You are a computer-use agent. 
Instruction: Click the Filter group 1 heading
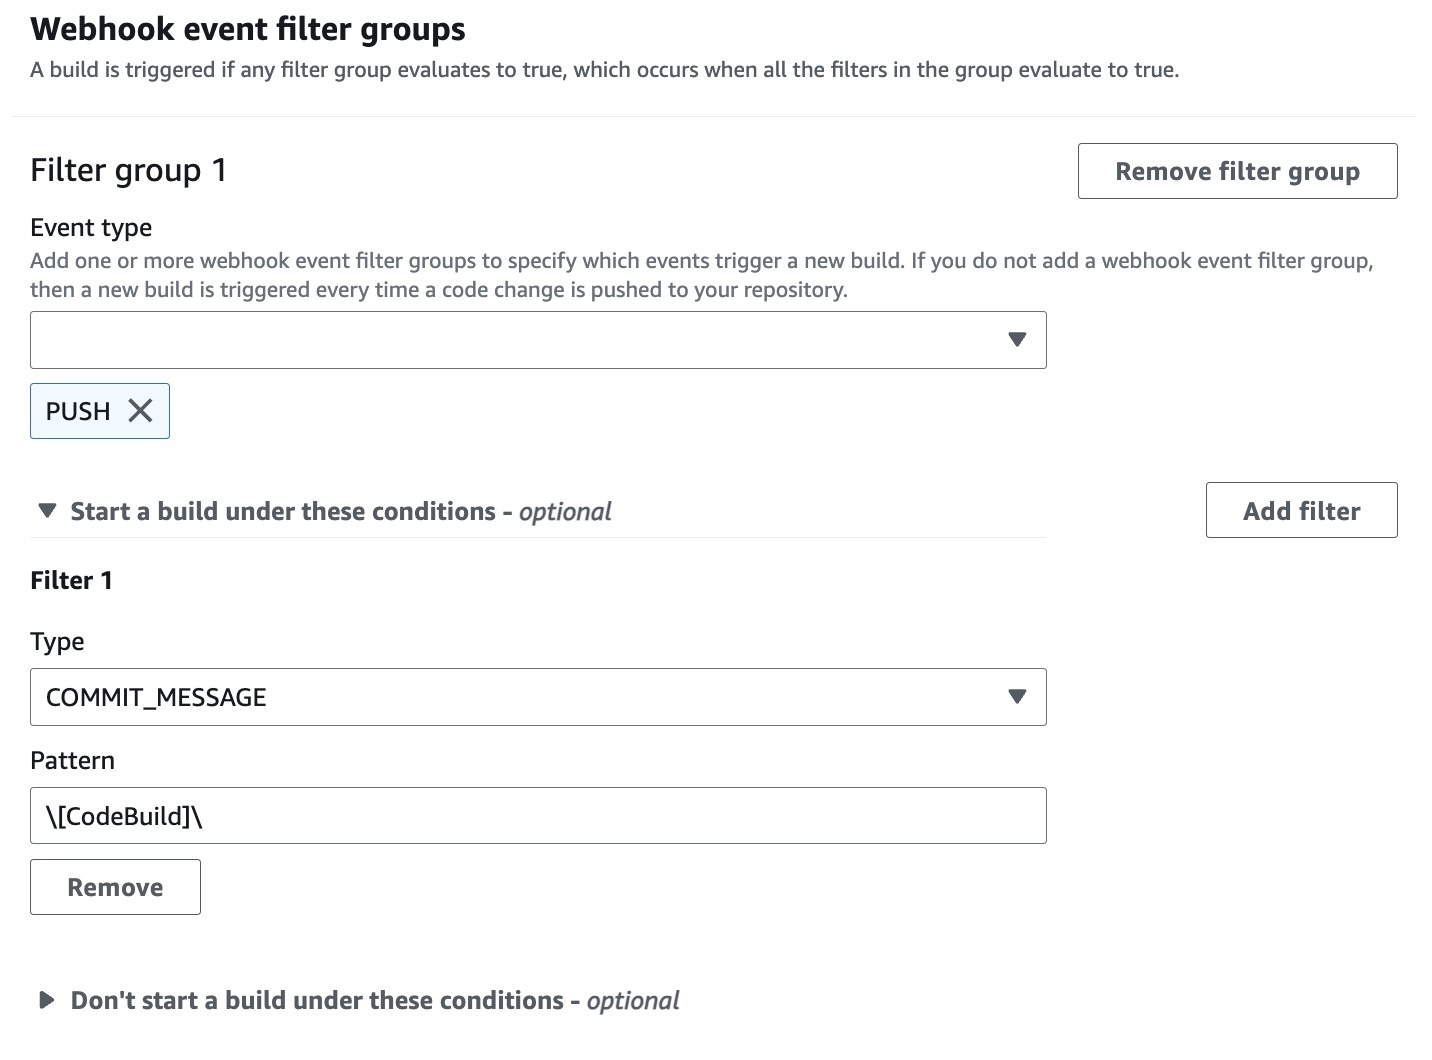point(128,170)
